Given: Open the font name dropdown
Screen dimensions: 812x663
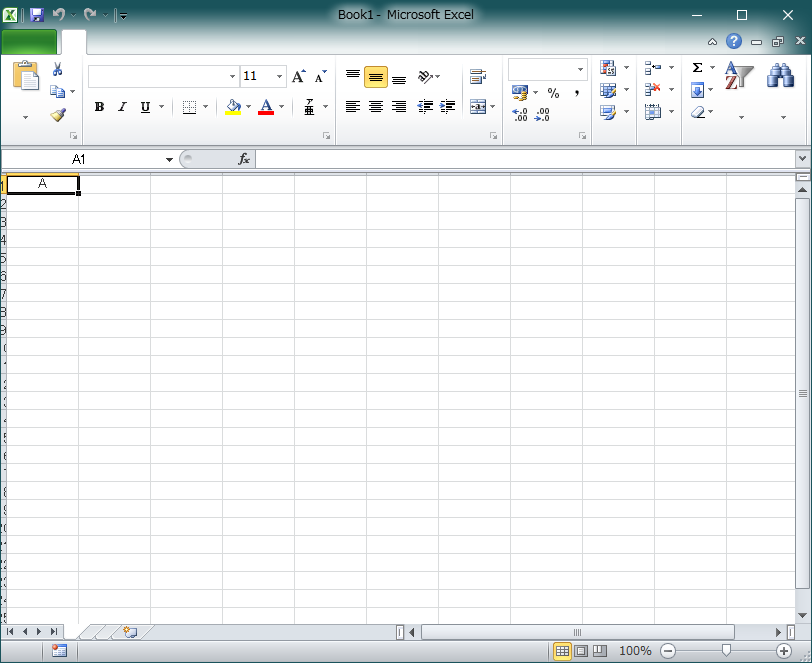Looking at the screenshot, I should pos(232,77).
